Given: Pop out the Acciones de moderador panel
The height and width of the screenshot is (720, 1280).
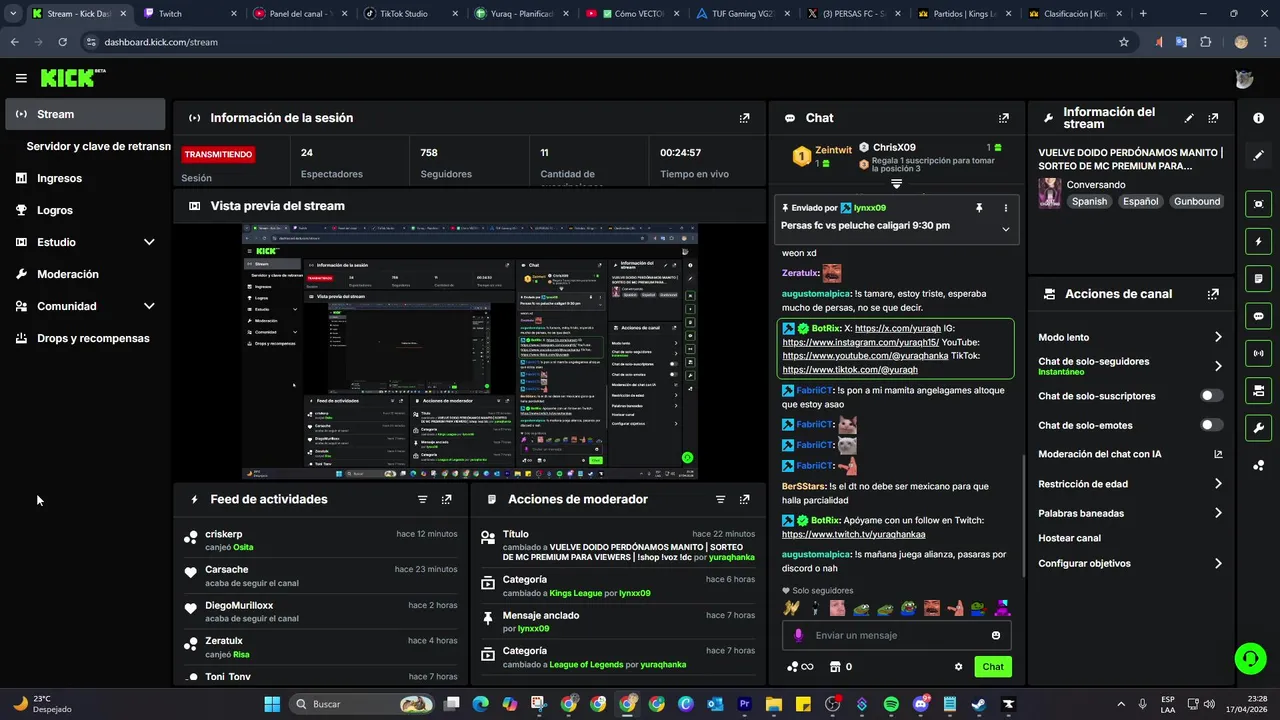Looking at the screenshot, I should pos(744,499).
